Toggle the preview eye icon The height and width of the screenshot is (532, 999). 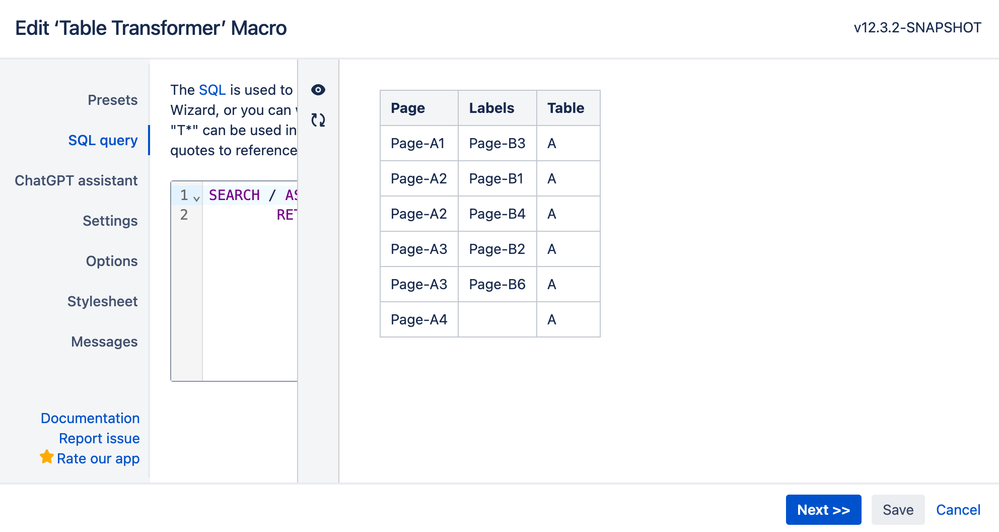point(318,90)
